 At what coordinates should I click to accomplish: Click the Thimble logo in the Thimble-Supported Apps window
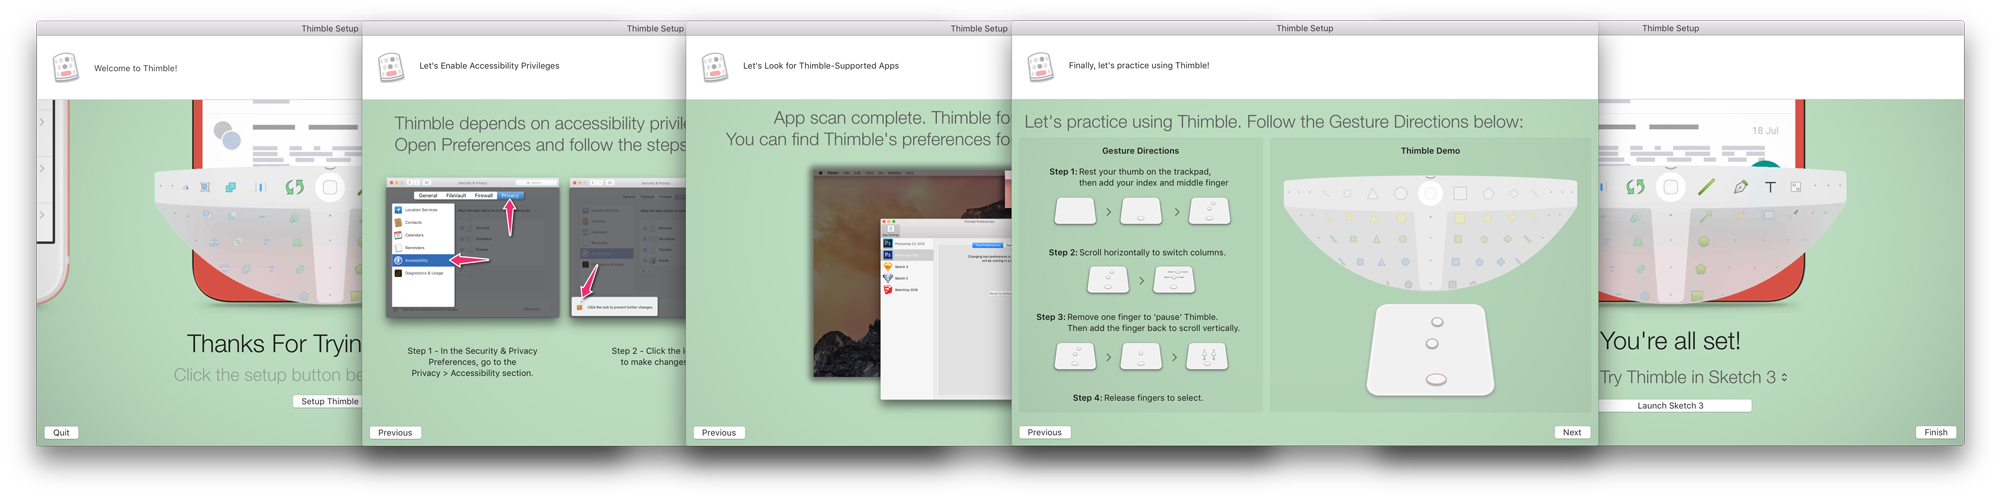pos(715,67)
